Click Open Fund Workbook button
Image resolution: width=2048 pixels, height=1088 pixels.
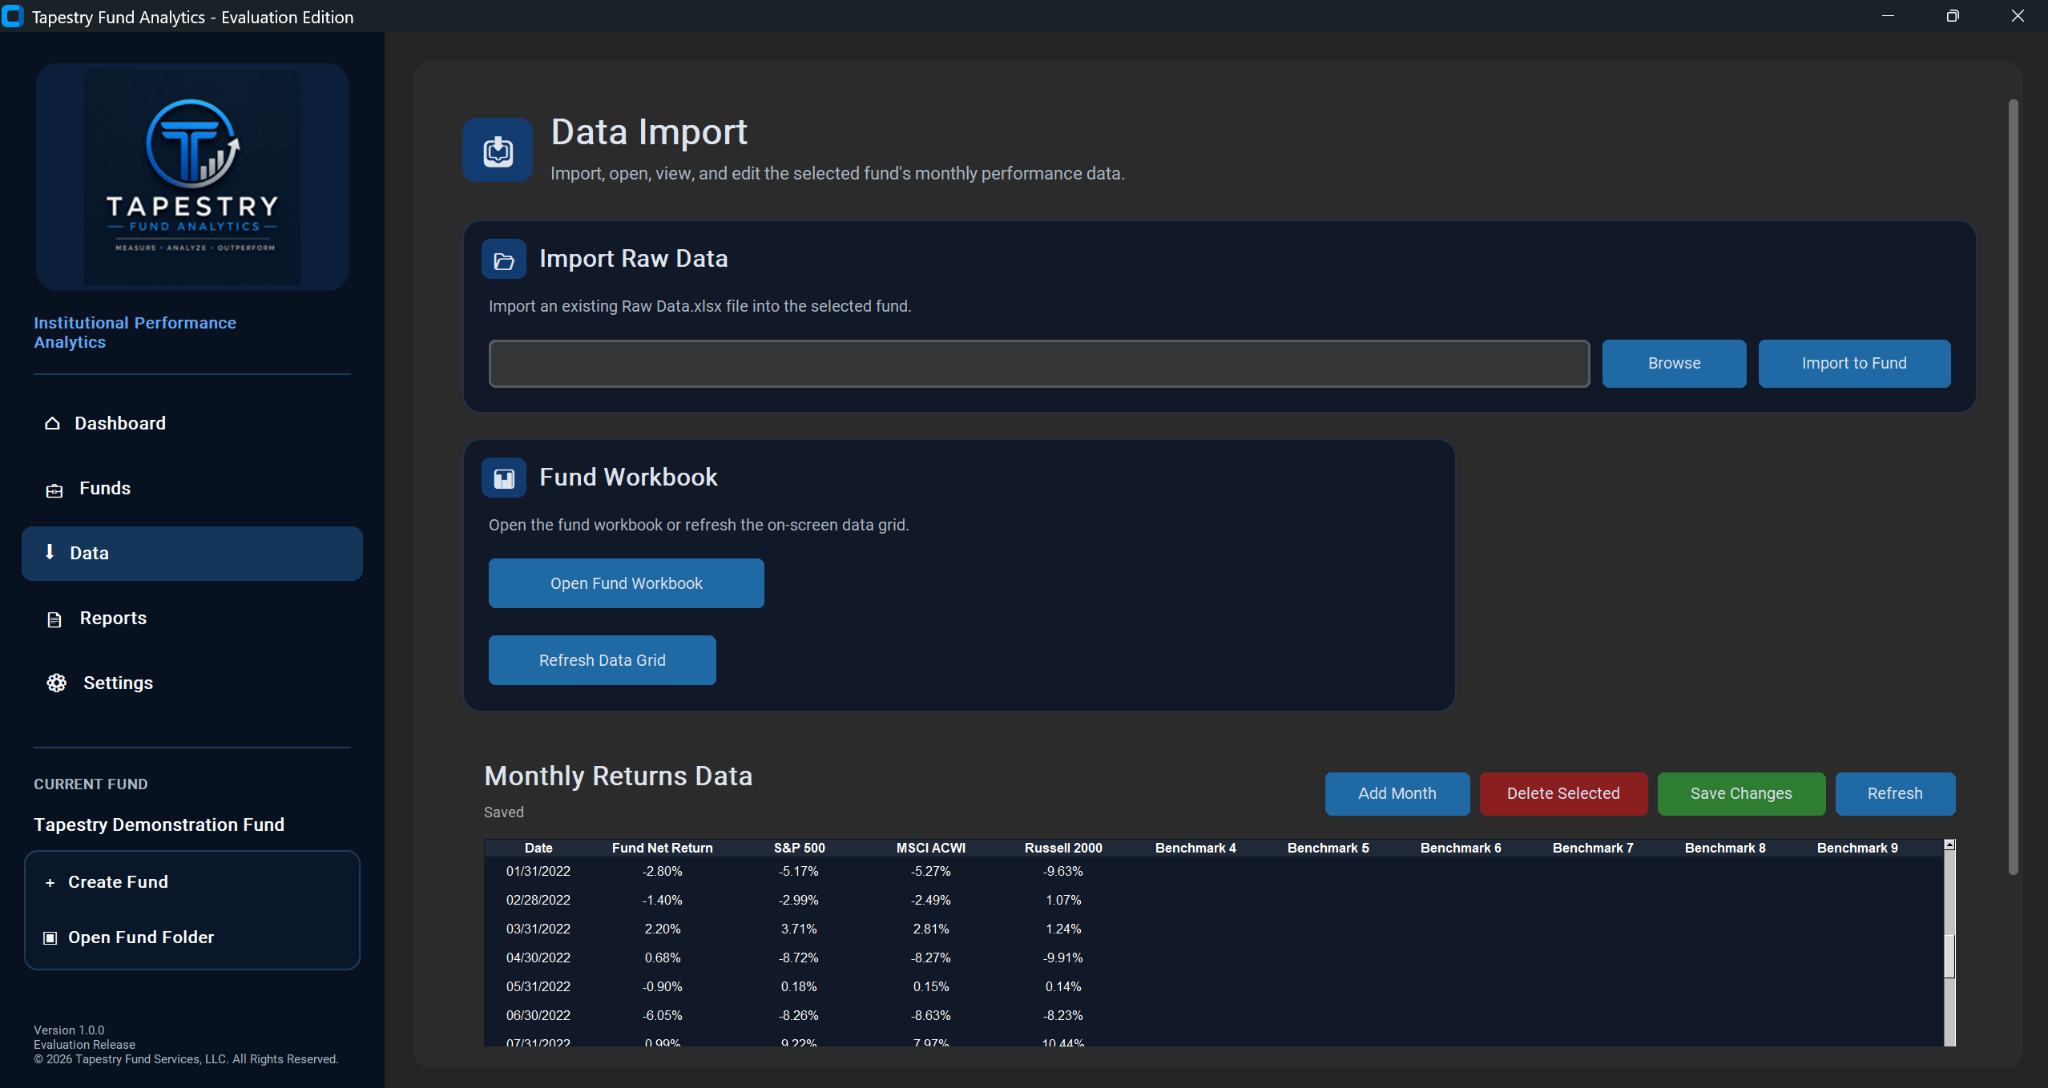pos(626,583)
